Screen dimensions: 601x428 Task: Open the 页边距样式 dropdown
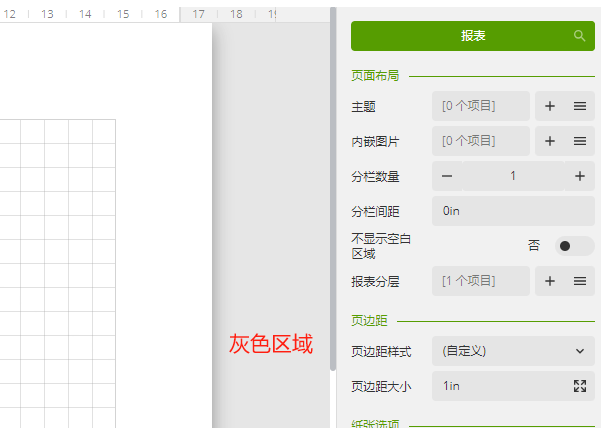pos(513,351)
